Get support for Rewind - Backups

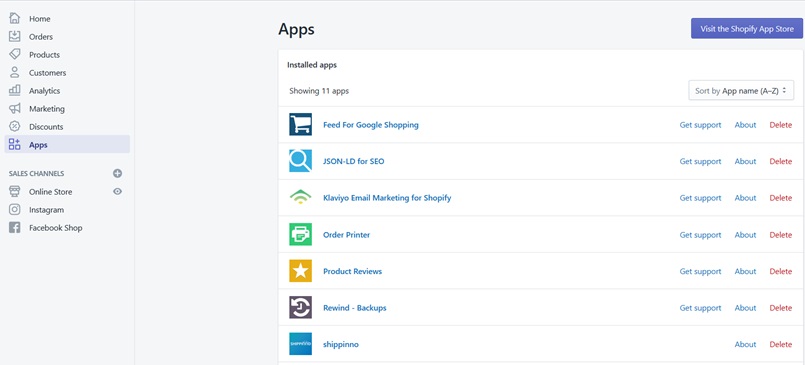[700, 308]
